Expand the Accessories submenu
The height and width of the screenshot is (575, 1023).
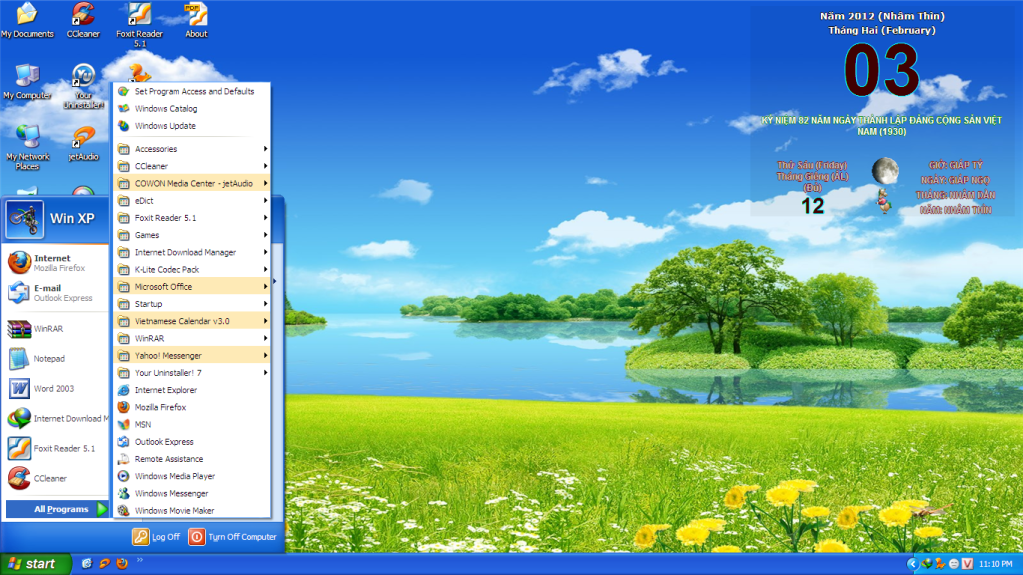click(192, 149)
